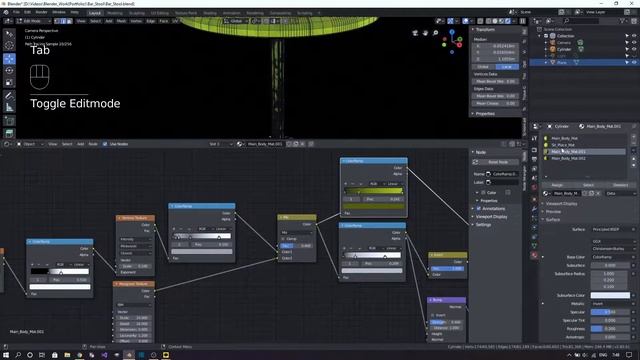Collapse the Surface panel in Material properties
The width and height of the screenshot is (640, 360).
pyautogui.click(x=553, y=220)
